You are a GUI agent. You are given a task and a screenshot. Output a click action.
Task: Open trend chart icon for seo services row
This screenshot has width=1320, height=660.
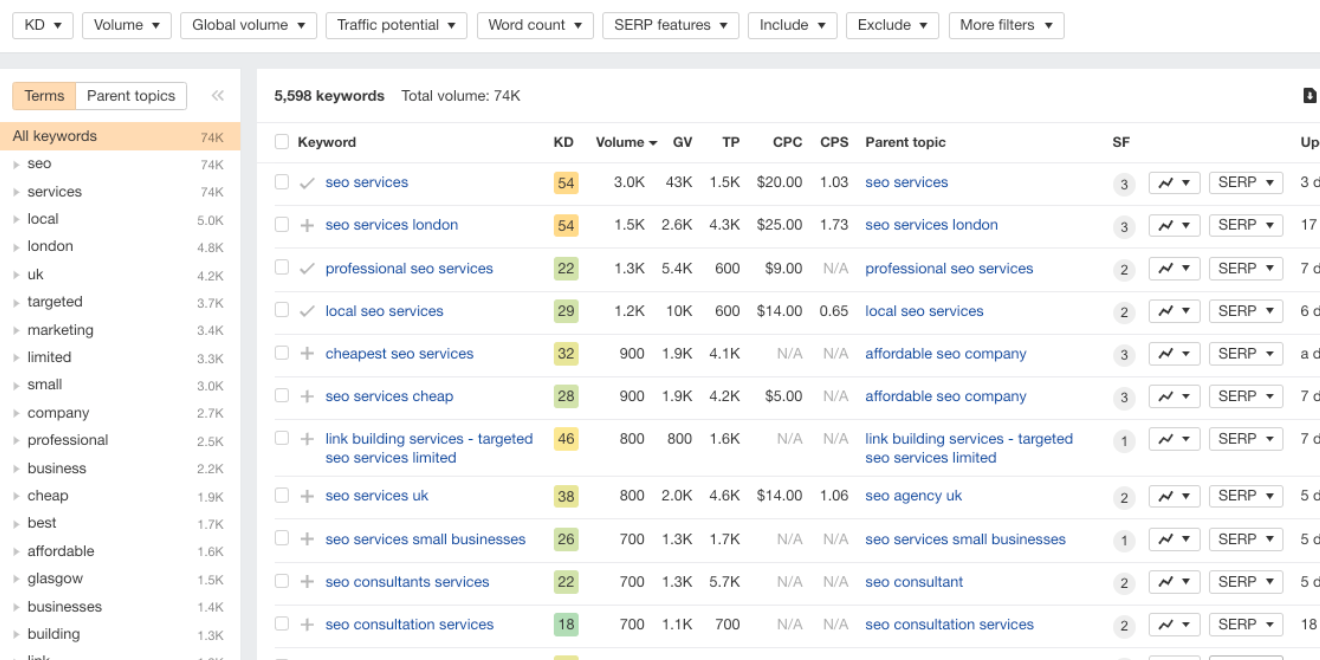[1173, 183]
